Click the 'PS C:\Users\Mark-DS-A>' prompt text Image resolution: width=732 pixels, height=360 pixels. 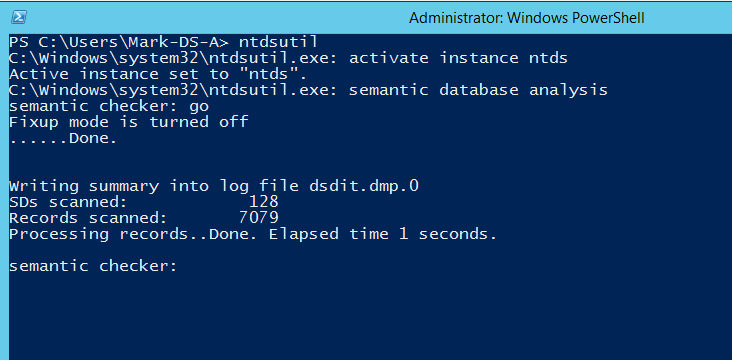[x=119, y=42]
